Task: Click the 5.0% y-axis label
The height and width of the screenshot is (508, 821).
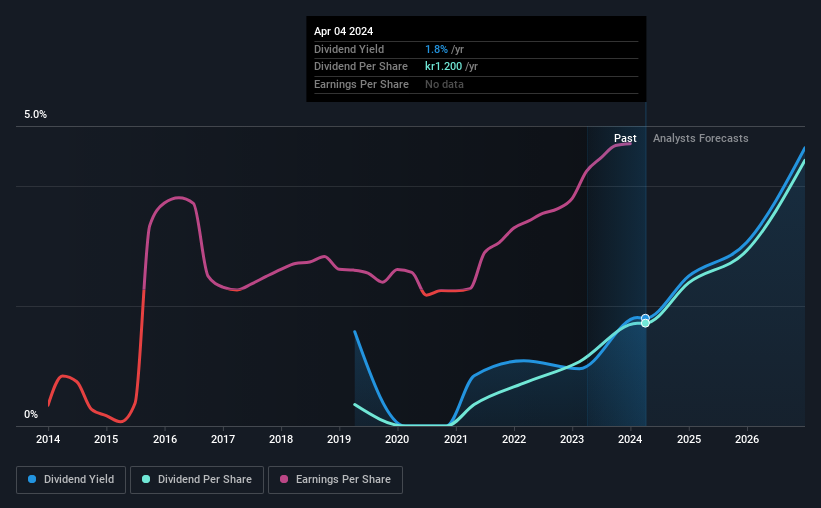Action: (x=36, y=115)
